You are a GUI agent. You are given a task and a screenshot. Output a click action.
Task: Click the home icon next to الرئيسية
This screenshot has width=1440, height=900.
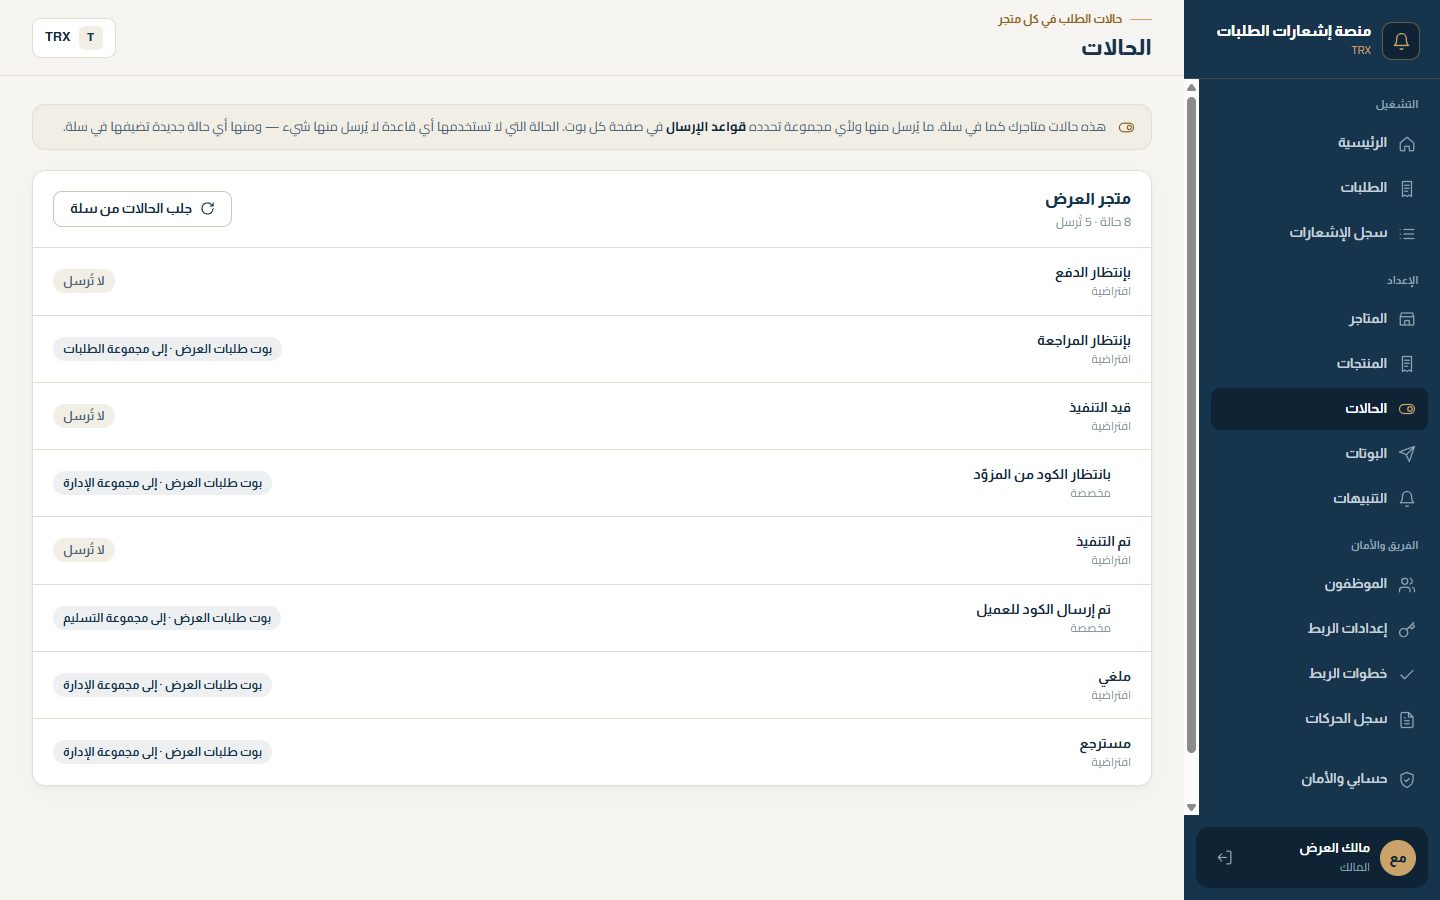(x=1407, y=144)
